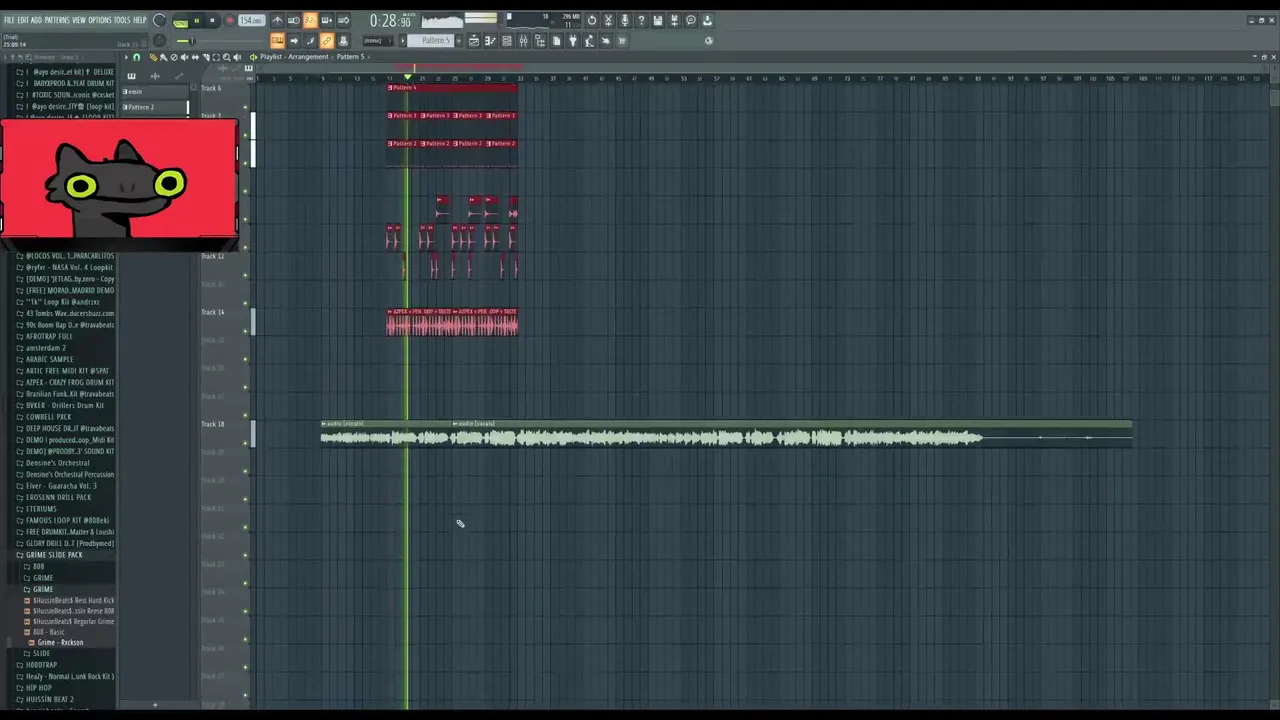Select the playlist draw pencil tool
Viewport: 1280px width, 720px height.
[153, 57]
